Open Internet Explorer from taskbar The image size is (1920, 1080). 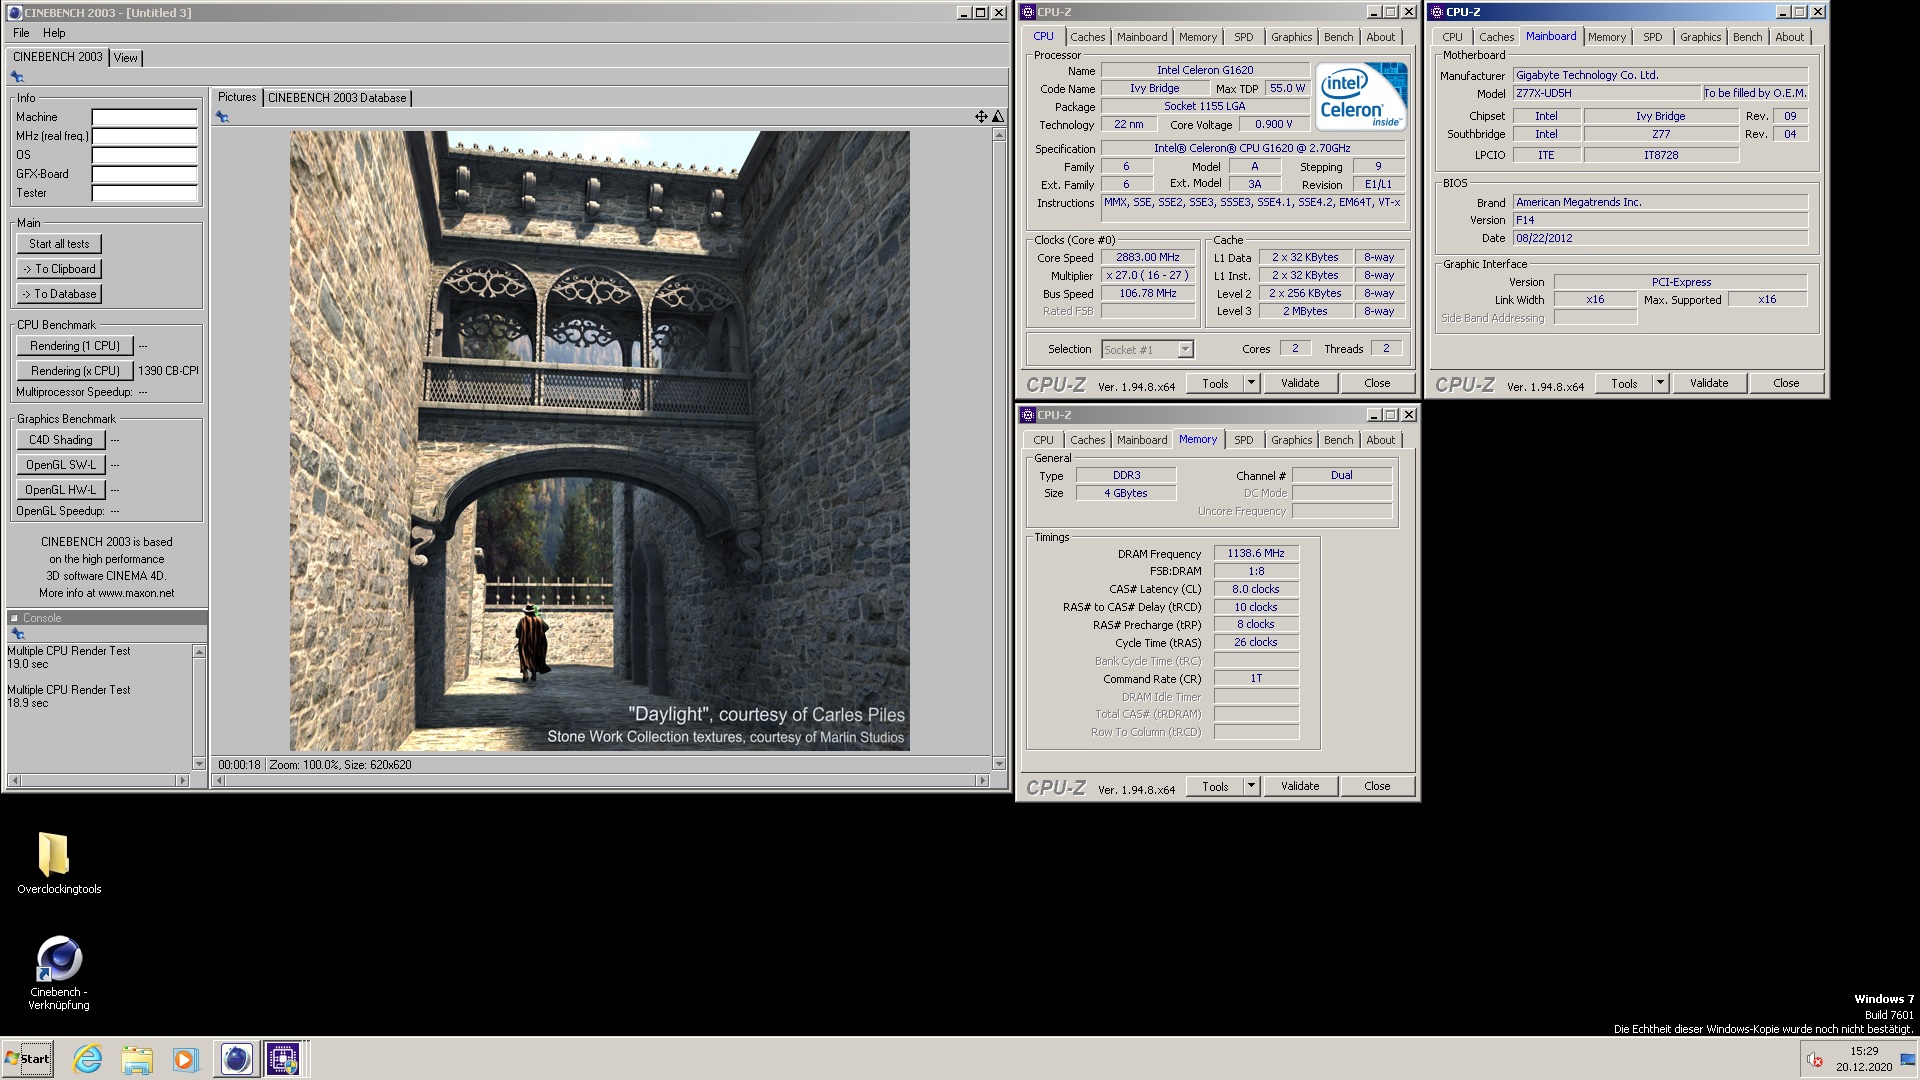(x=88, y=1059)
